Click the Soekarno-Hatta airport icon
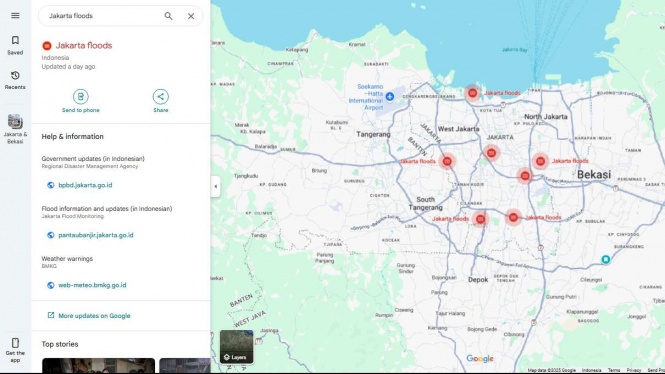 (x=390, y=97)
